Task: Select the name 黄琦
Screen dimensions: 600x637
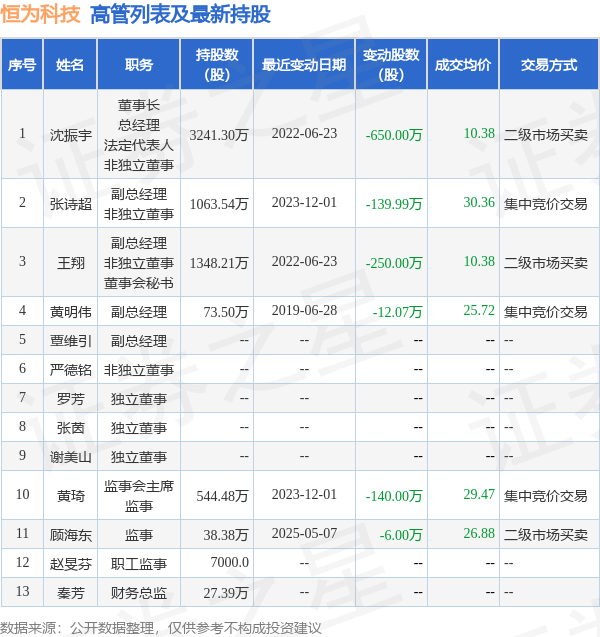Action: (71, 496)
